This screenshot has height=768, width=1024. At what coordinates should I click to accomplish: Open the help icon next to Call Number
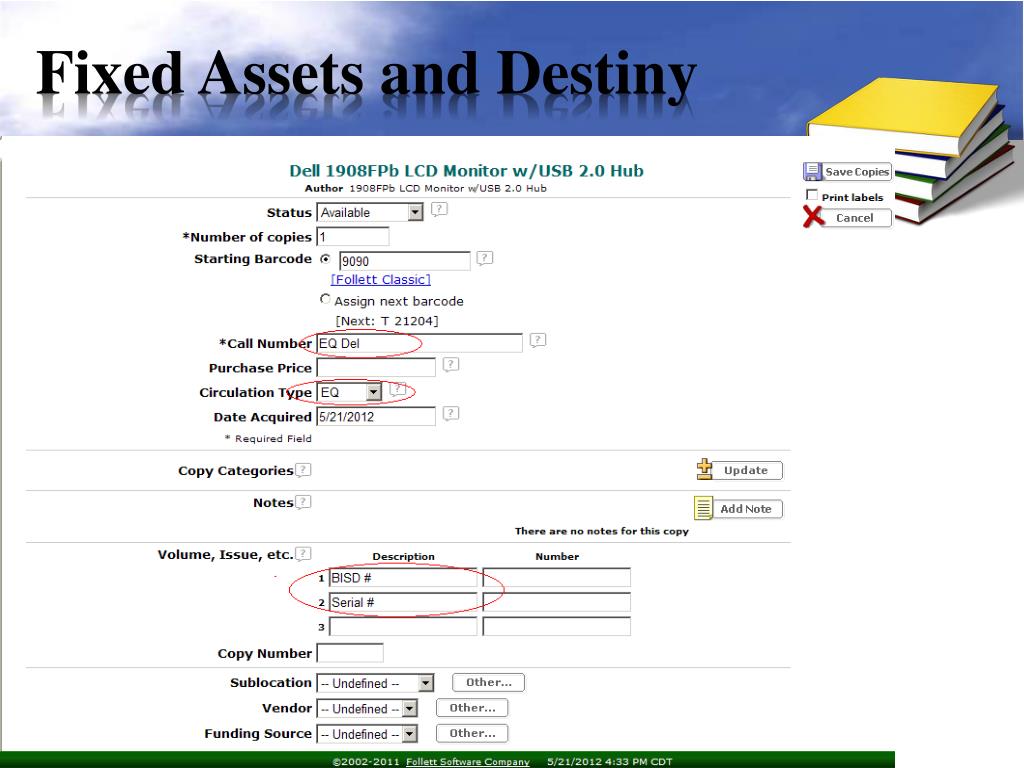click(x=537, y=340)
